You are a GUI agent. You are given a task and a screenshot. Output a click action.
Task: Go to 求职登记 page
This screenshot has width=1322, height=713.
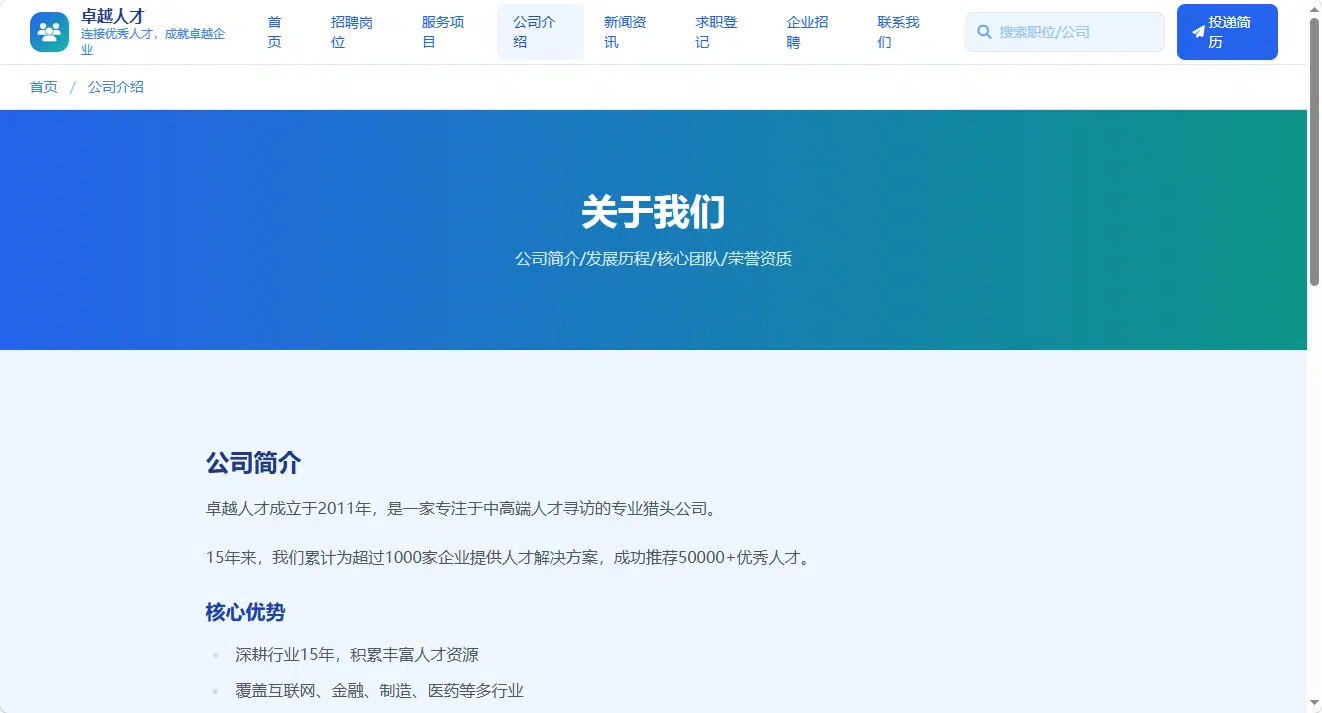pos(716,32)
